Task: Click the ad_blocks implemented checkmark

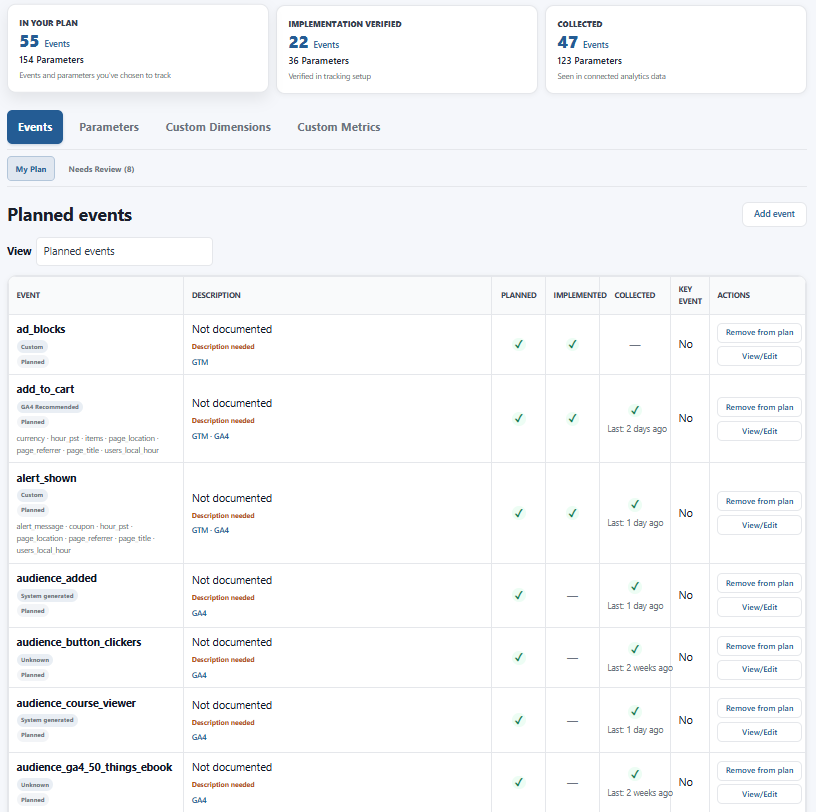Action: pyautogui.click(x=572, y=344)
